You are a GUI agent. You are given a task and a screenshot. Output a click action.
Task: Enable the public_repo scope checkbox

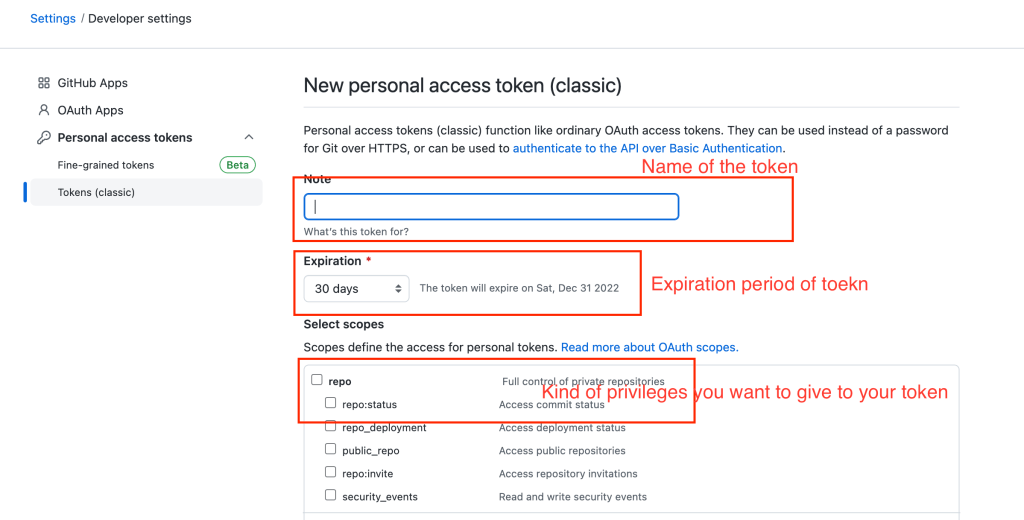331,450
